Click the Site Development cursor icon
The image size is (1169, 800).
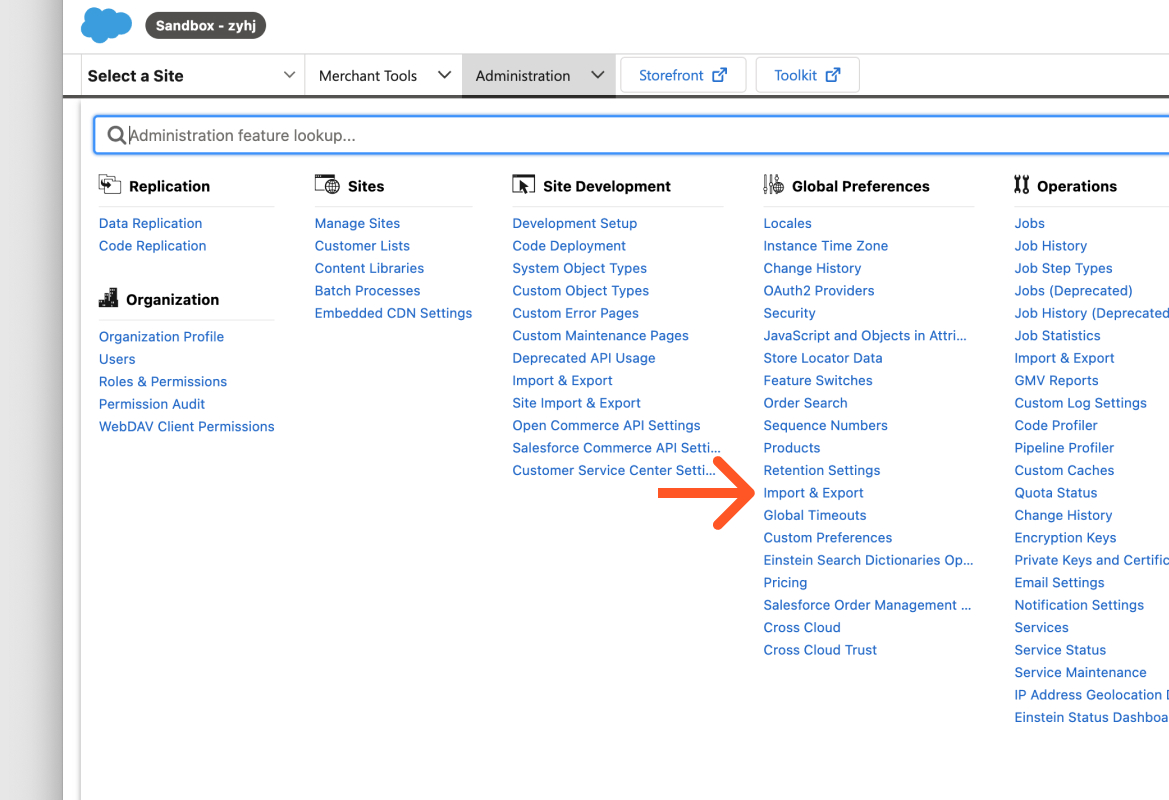tap(523, 184)
